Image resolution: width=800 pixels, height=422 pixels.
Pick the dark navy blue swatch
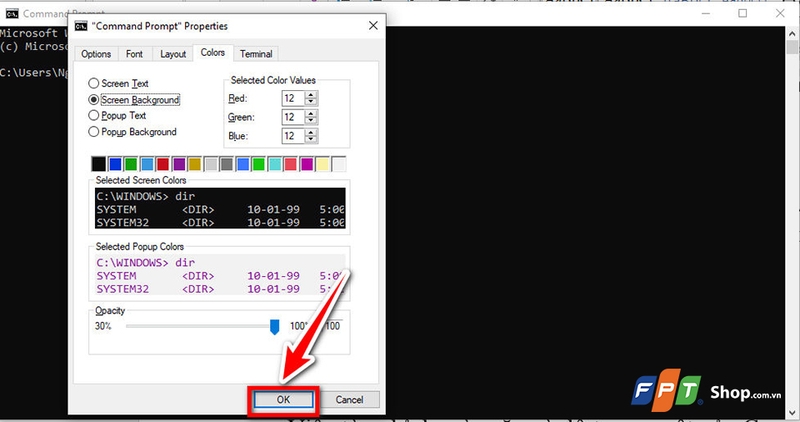point(115,164)
